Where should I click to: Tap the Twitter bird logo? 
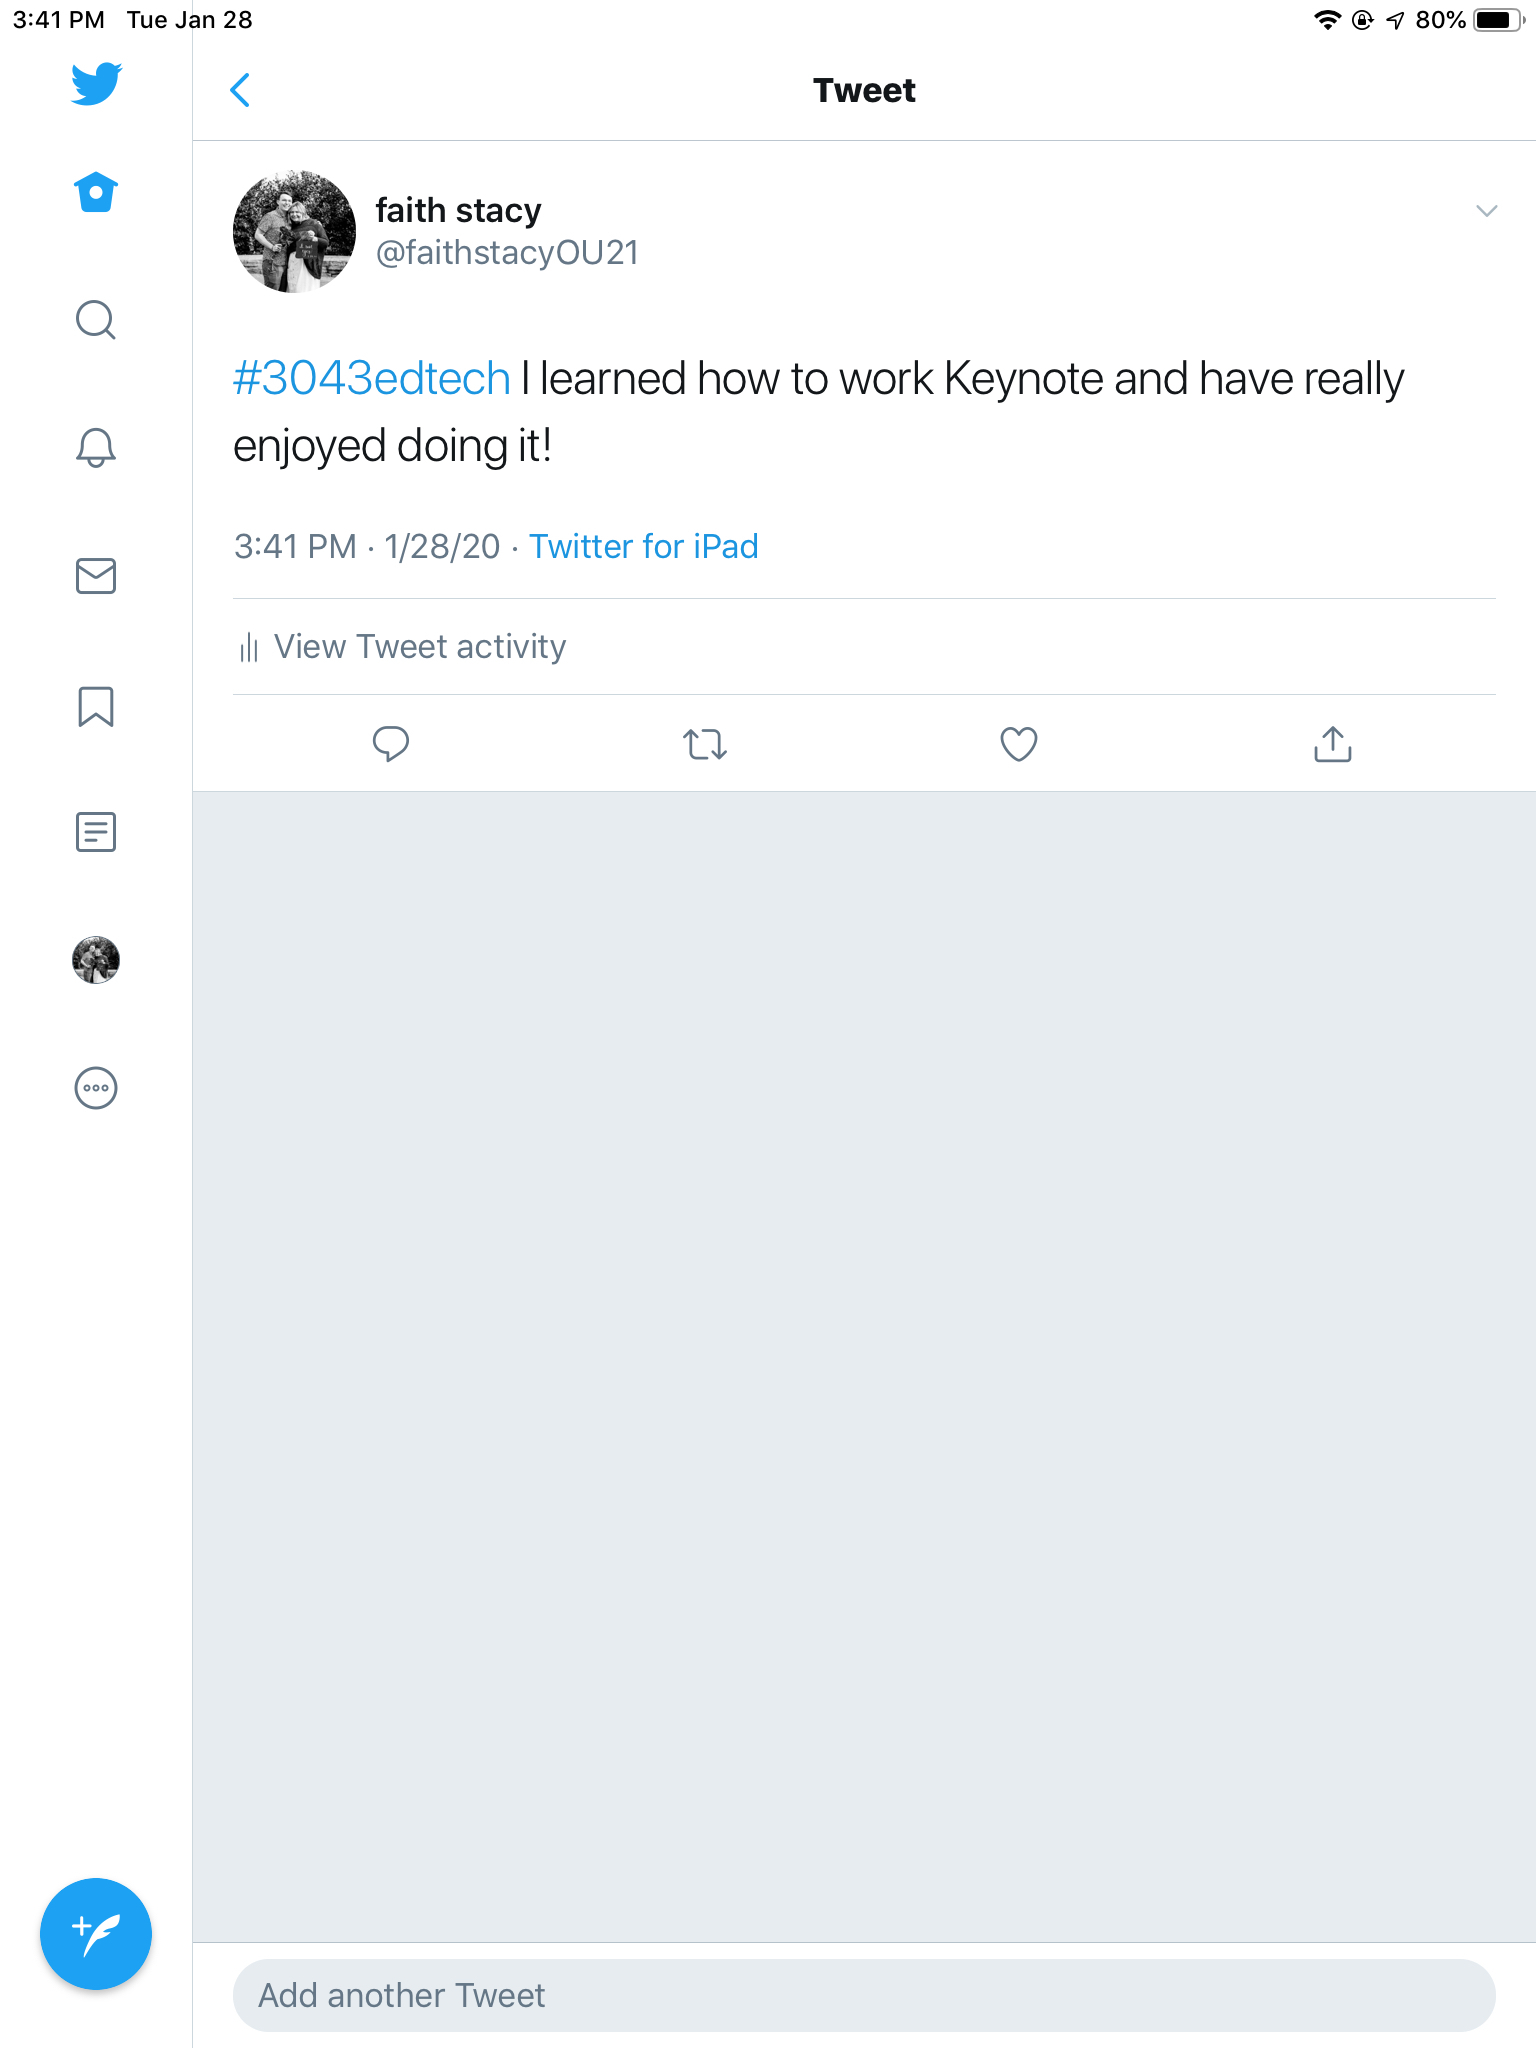(96, 84)
